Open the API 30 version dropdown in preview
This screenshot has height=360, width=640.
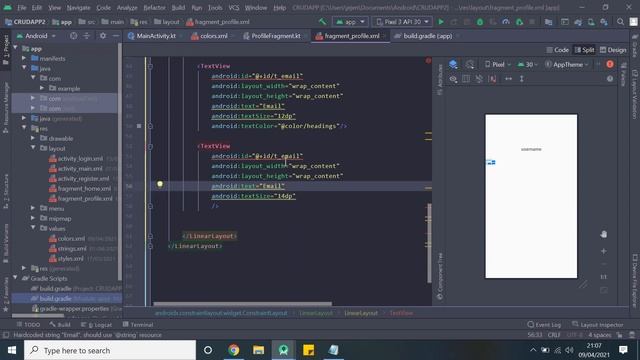527,64
